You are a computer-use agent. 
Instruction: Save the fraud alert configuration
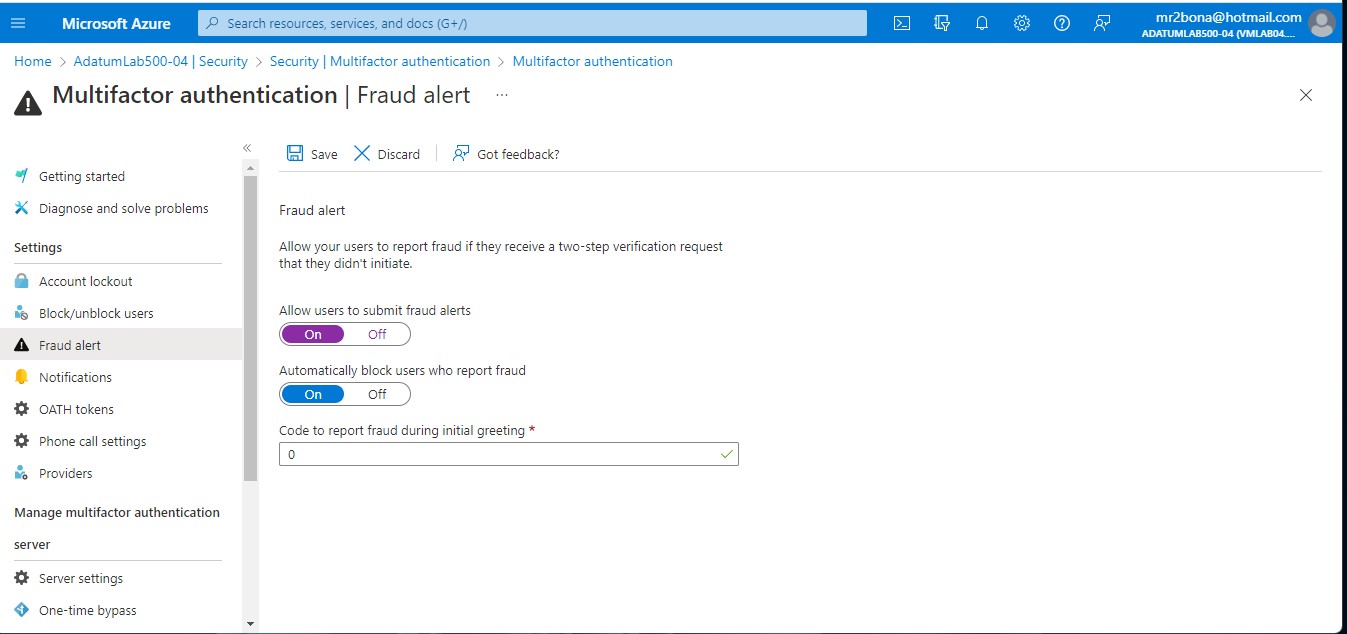pyautogui.click(x=311, y=154)
